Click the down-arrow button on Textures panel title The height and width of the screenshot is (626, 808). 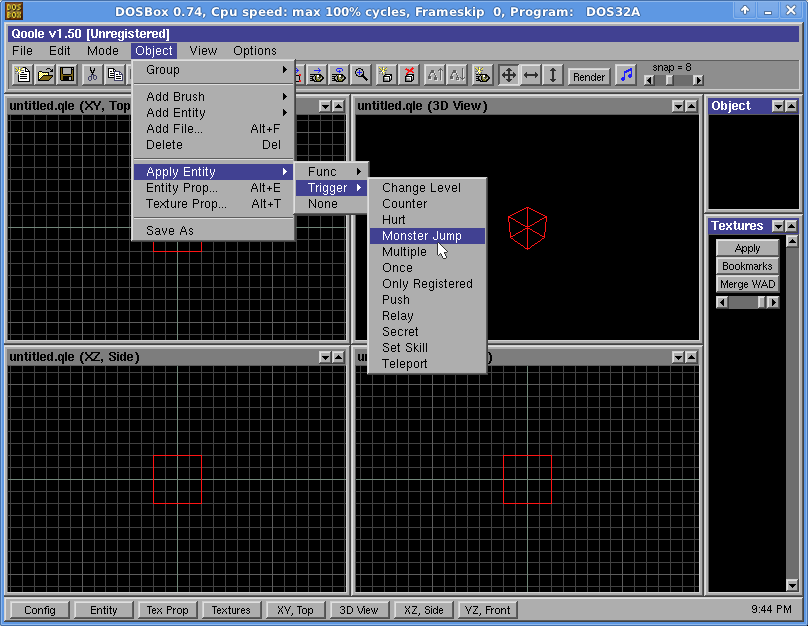point(778,226)
